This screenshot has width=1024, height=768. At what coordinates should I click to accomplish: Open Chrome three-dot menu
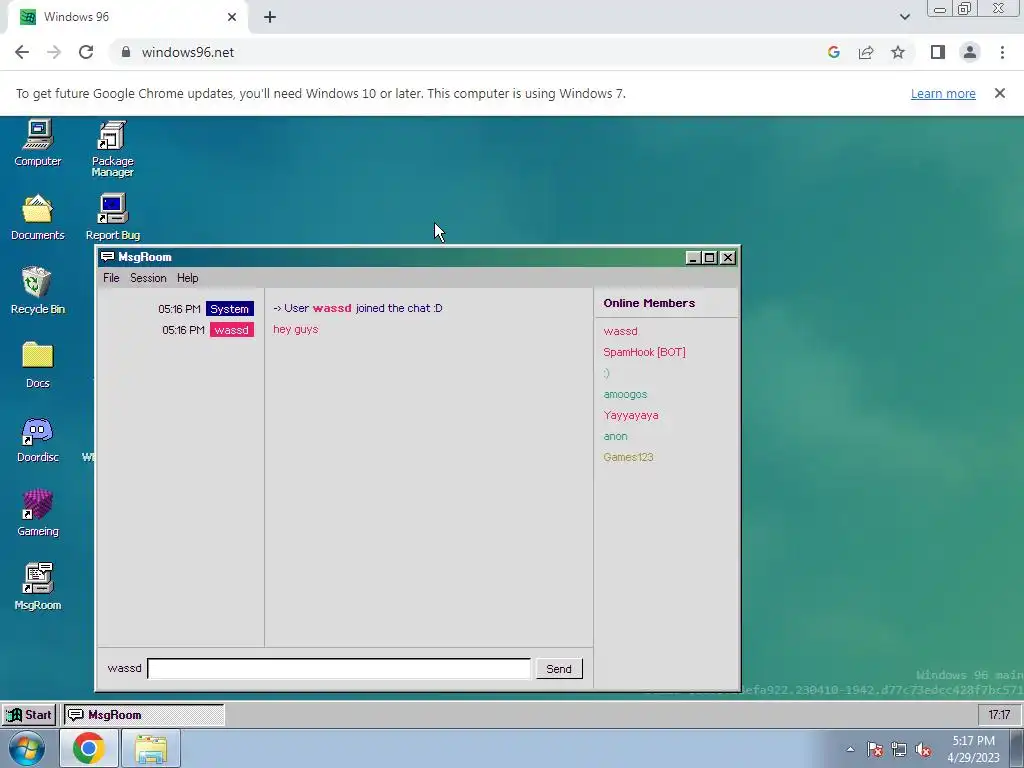tap(1002, 52)
